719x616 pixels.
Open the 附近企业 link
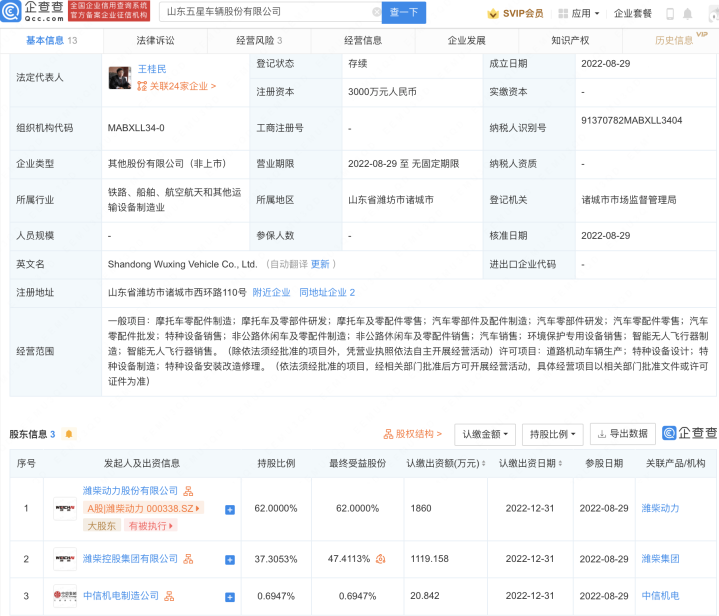click(x=271, y=293)
